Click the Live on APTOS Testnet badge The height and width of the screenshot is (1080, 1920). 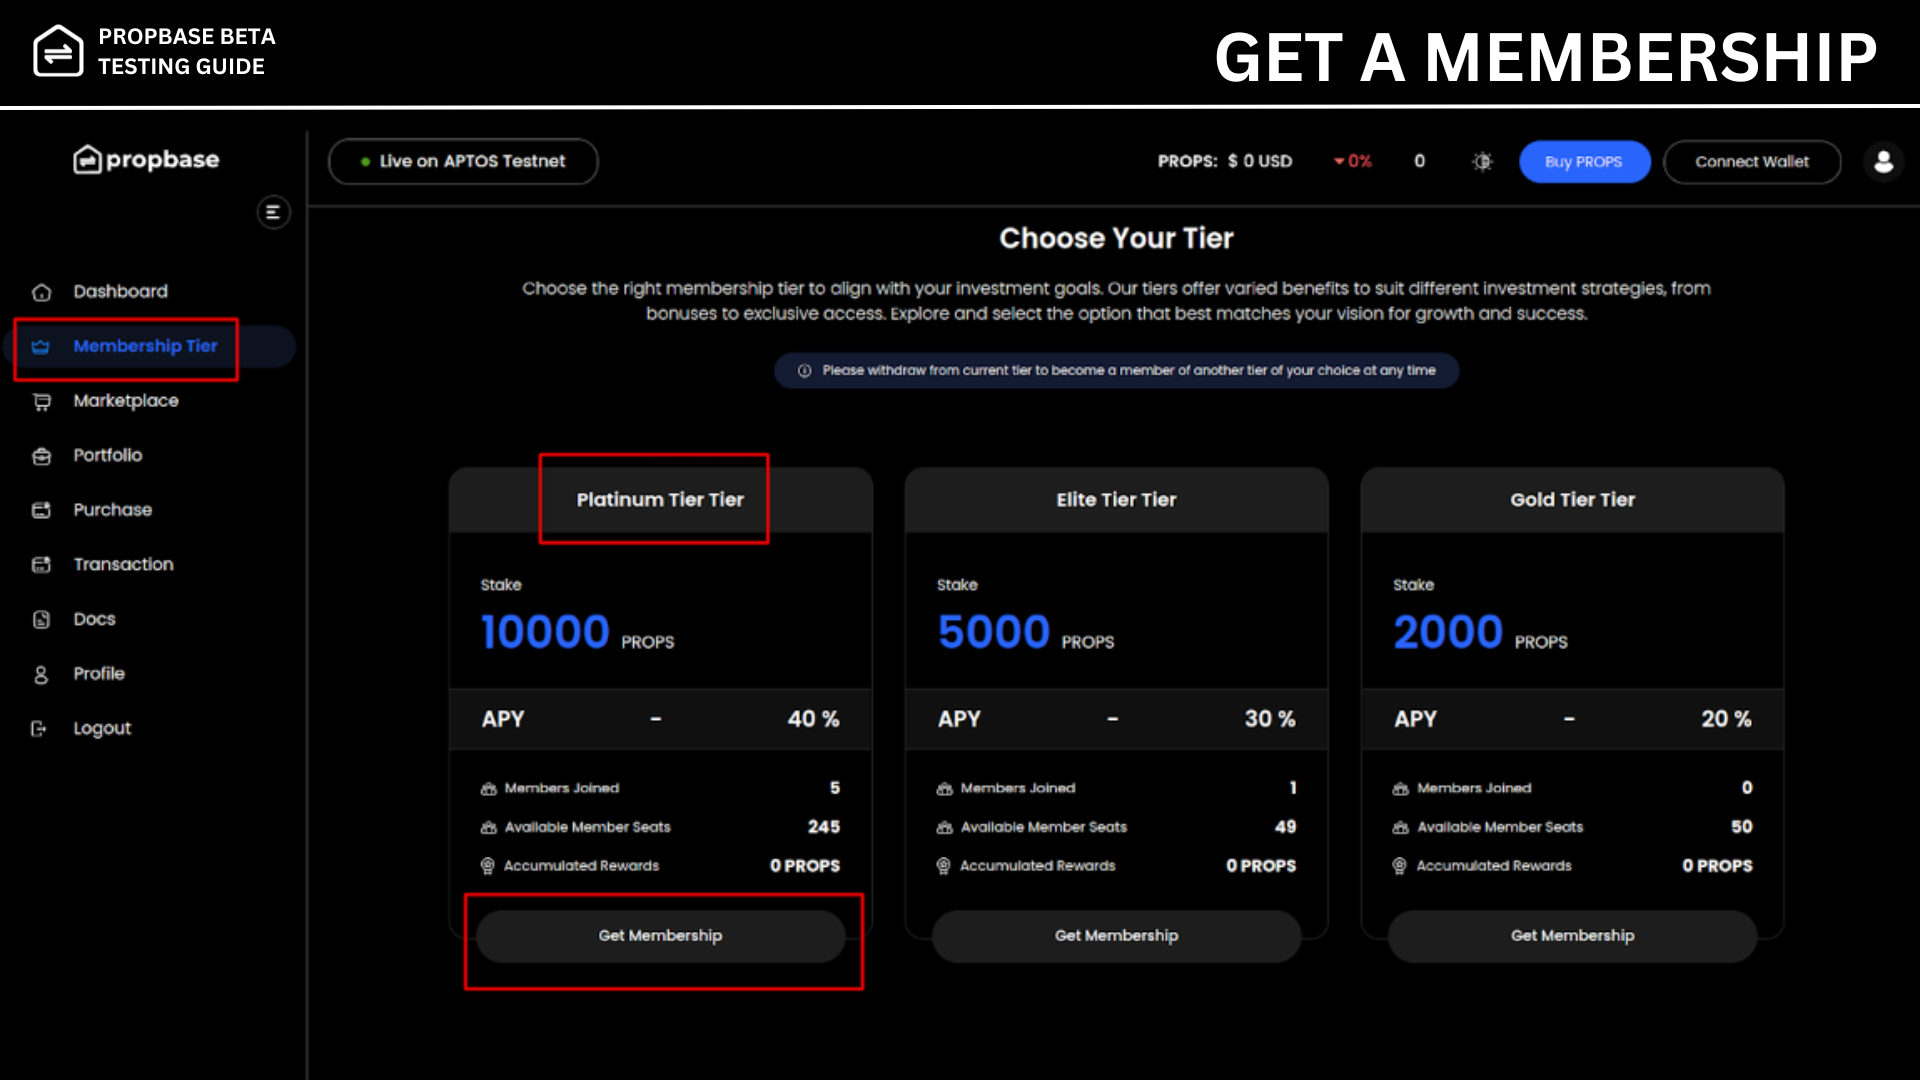[463, 161]
